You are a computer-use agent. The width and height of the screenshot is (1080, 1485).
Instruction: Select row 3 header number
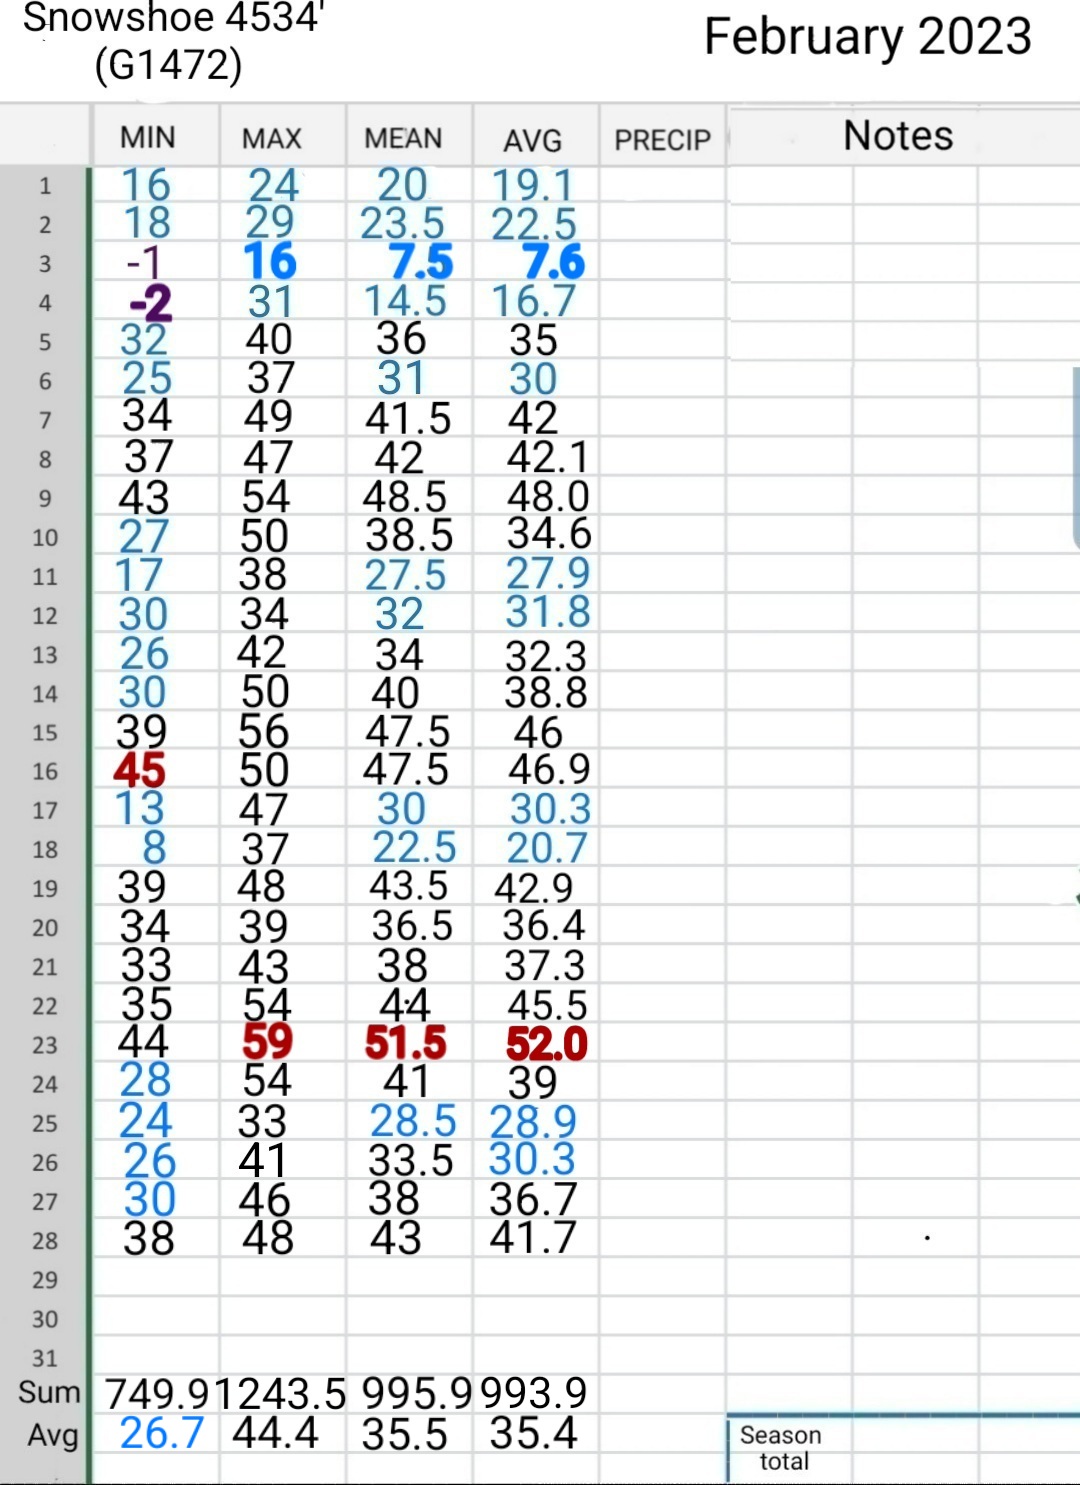coord(45,263)
